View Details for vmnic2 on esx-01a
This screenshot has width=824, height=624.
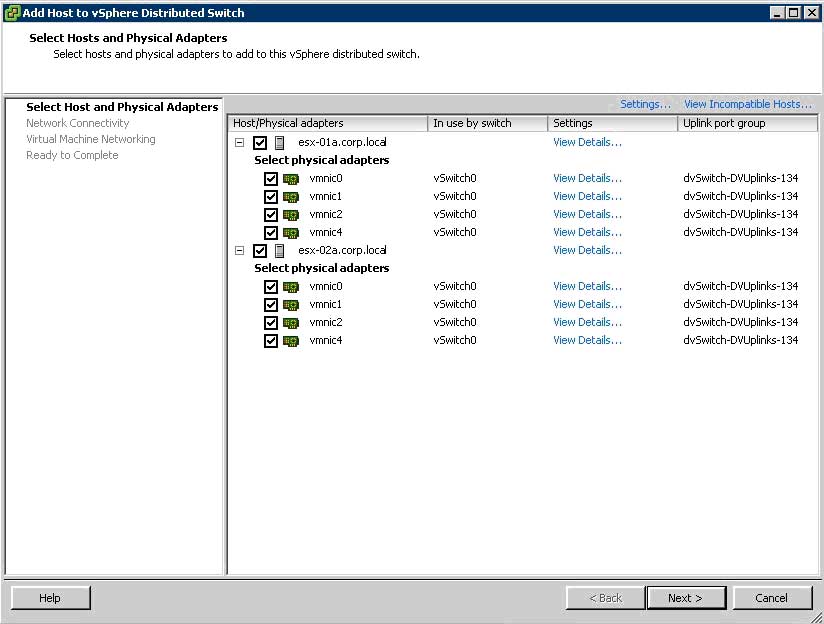coord(587,214)
